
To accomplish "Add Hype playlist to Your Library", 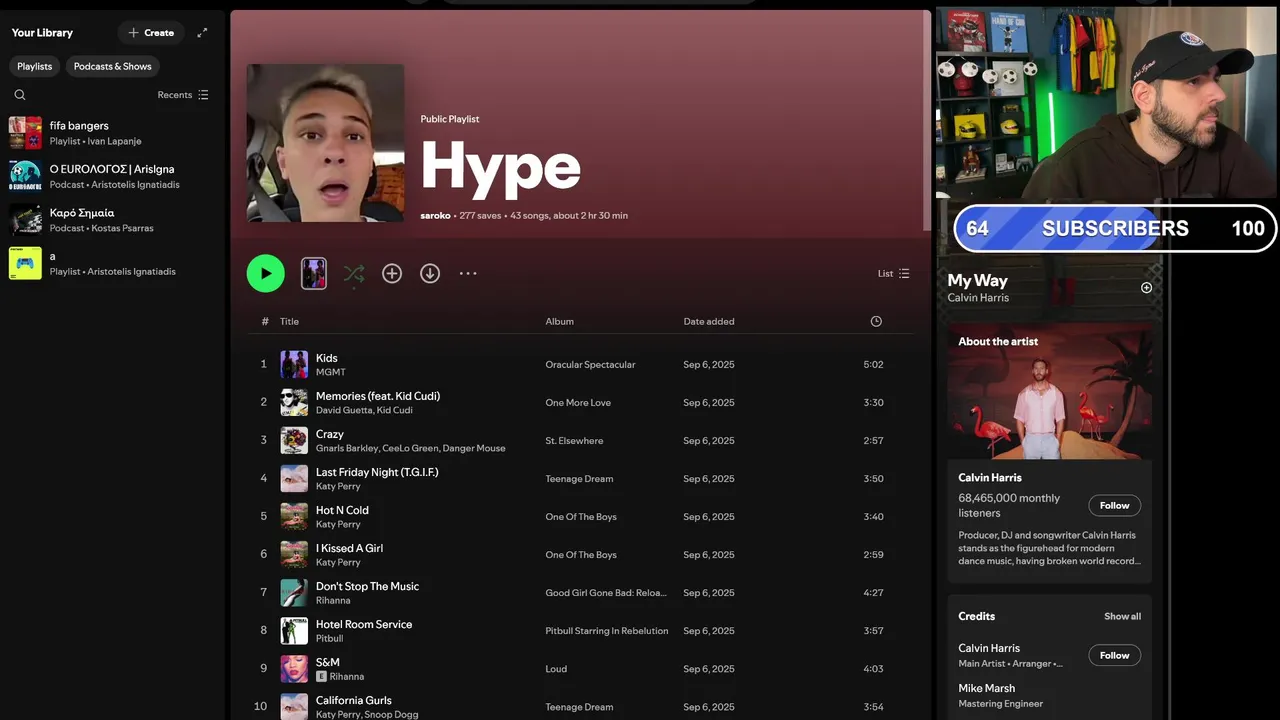I will [x=392, y=273].
